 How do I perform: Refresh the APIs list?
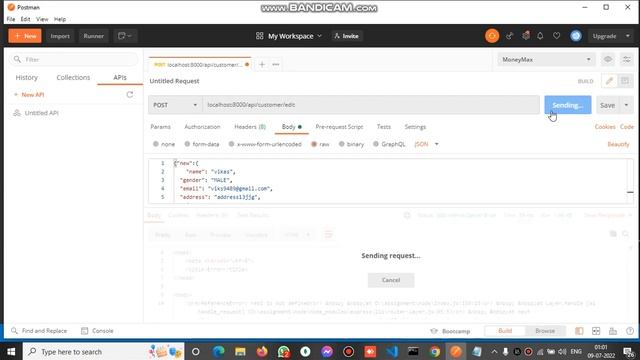coord(129,95)
